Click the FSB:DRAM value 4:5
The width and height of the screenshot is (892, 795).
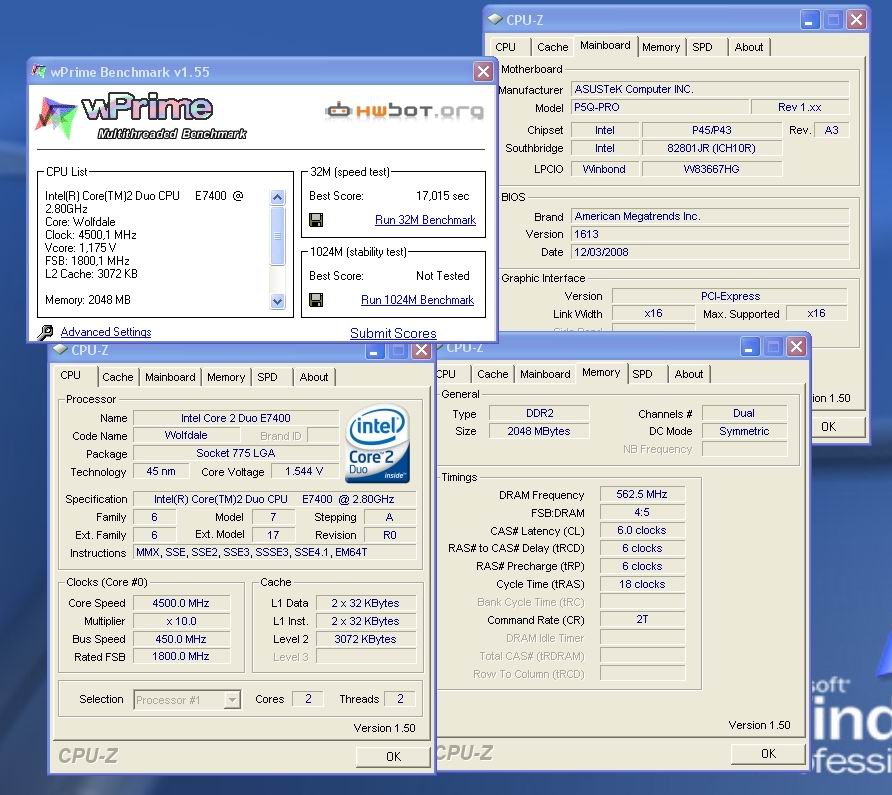(642, 513)
